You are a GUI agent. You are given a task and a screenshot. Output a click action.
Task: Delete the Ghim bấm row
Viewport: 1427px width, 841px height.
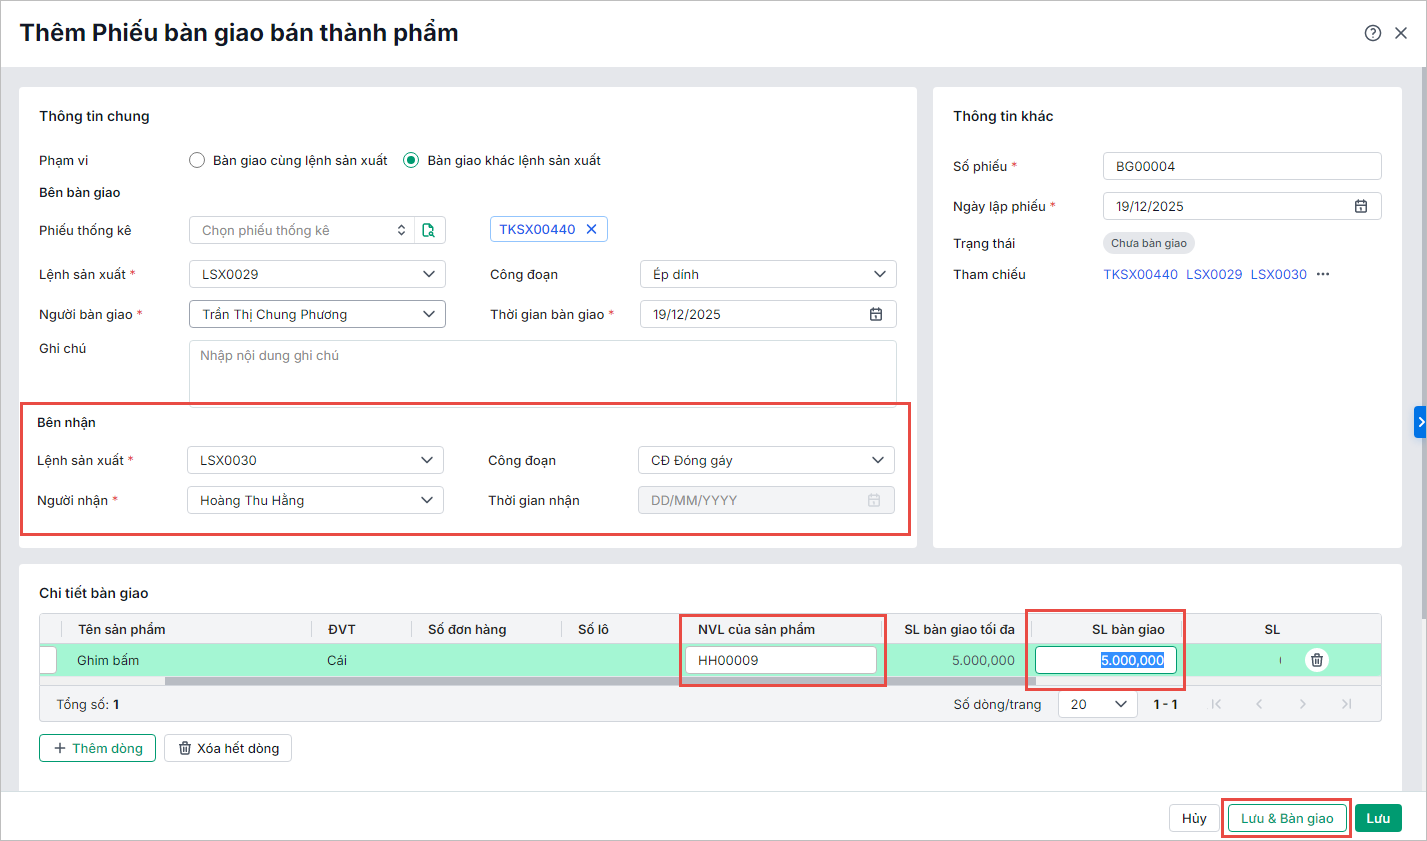coord(1317,660)
